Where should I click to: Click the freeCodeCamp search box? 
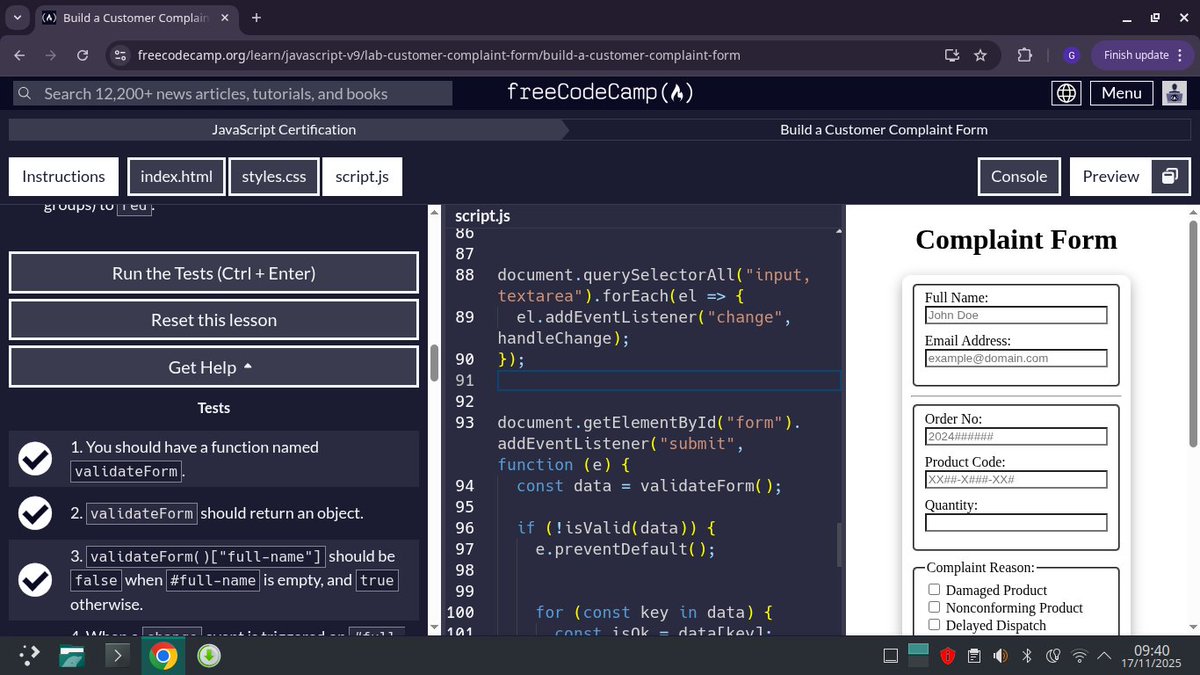pyautogui.click(x=233, y=93)
